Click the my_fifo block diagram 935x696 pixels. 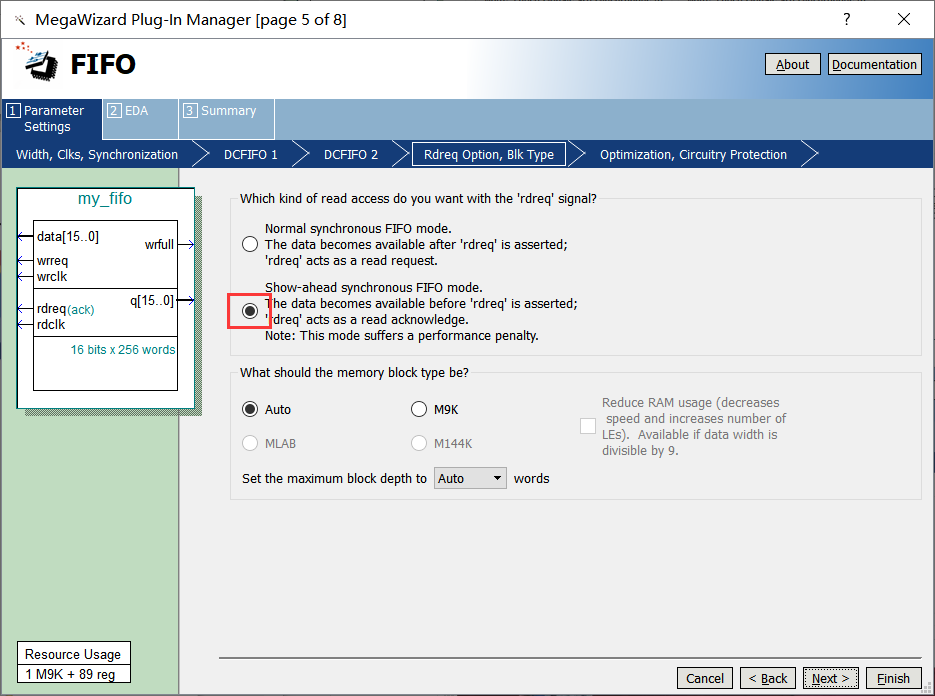point(105,300)
